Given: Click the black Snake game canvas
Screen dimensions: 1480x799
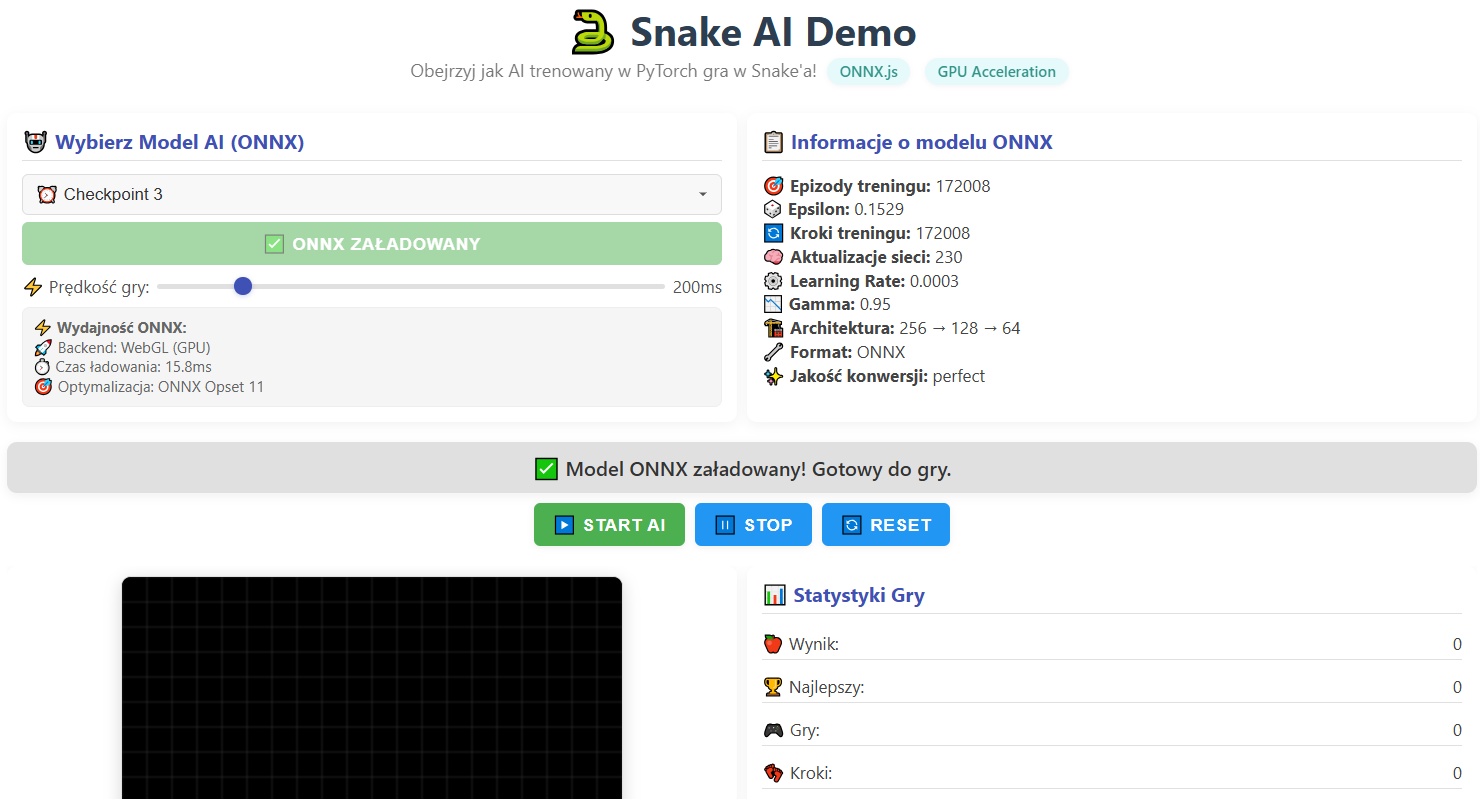Looking at the screenshot, I should [371, 688].
